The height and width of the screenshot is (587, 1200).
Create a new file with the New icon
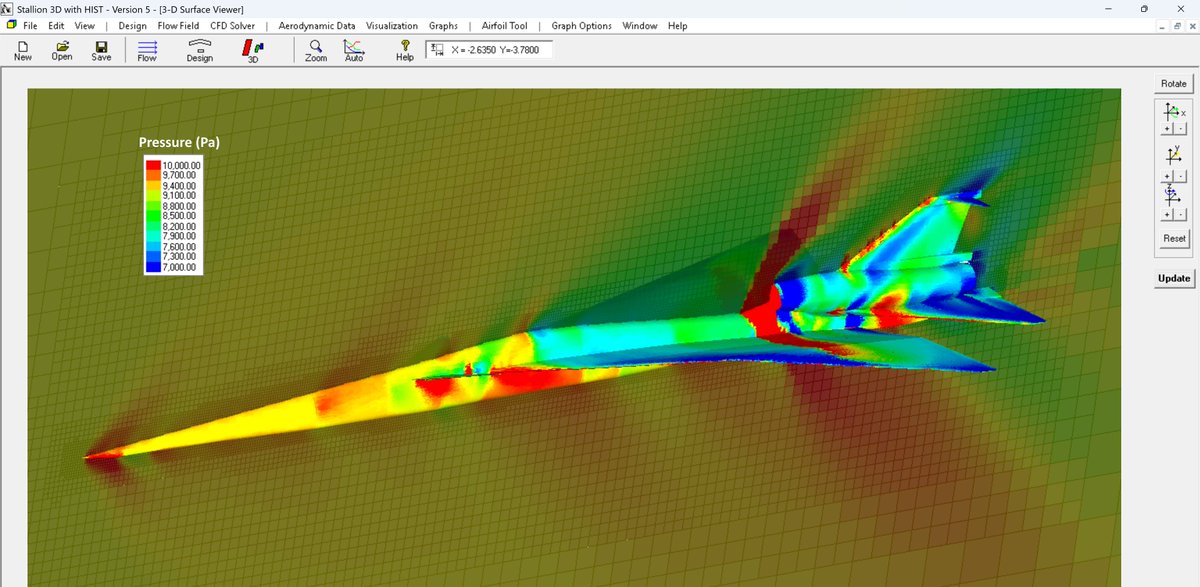[21, 48]
